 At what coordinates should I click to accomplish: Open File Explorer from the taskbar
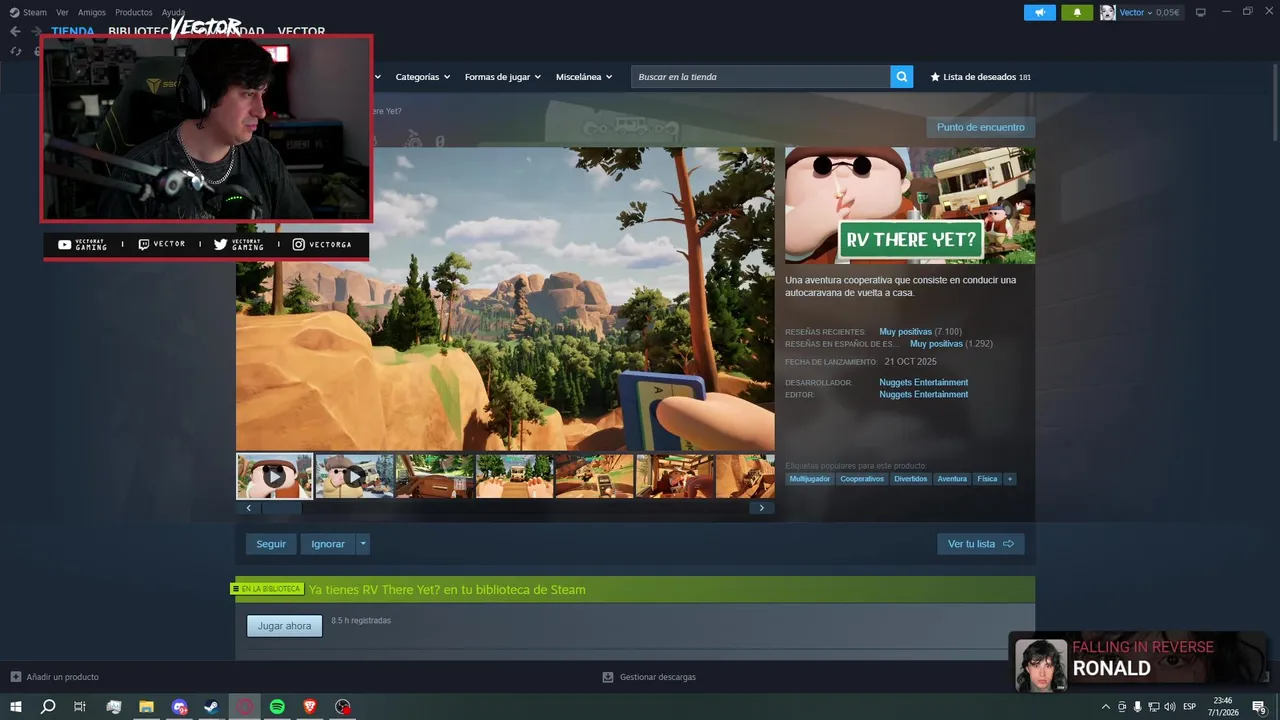pyautogui.click(x=146, y=707)
